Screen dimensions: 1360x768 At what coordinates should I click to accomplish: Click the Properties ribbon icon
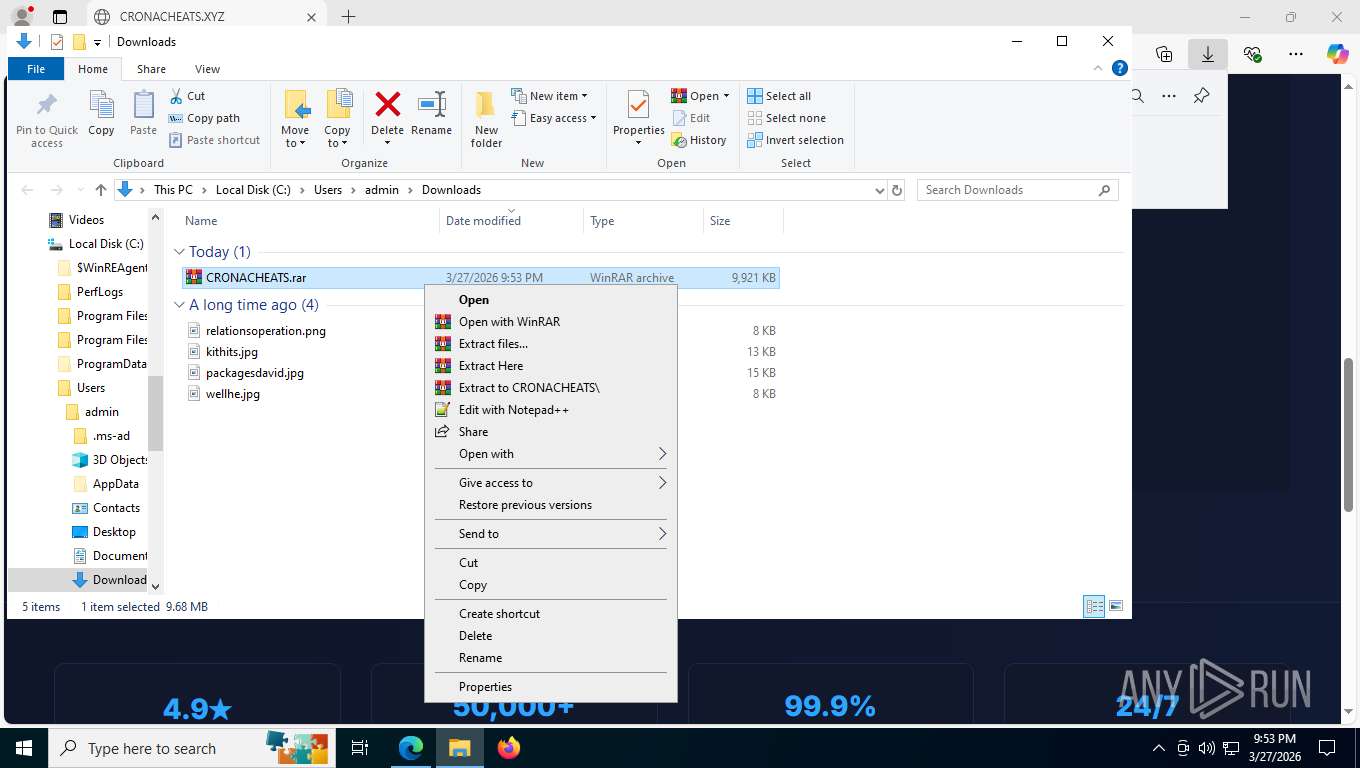point(638,106)
